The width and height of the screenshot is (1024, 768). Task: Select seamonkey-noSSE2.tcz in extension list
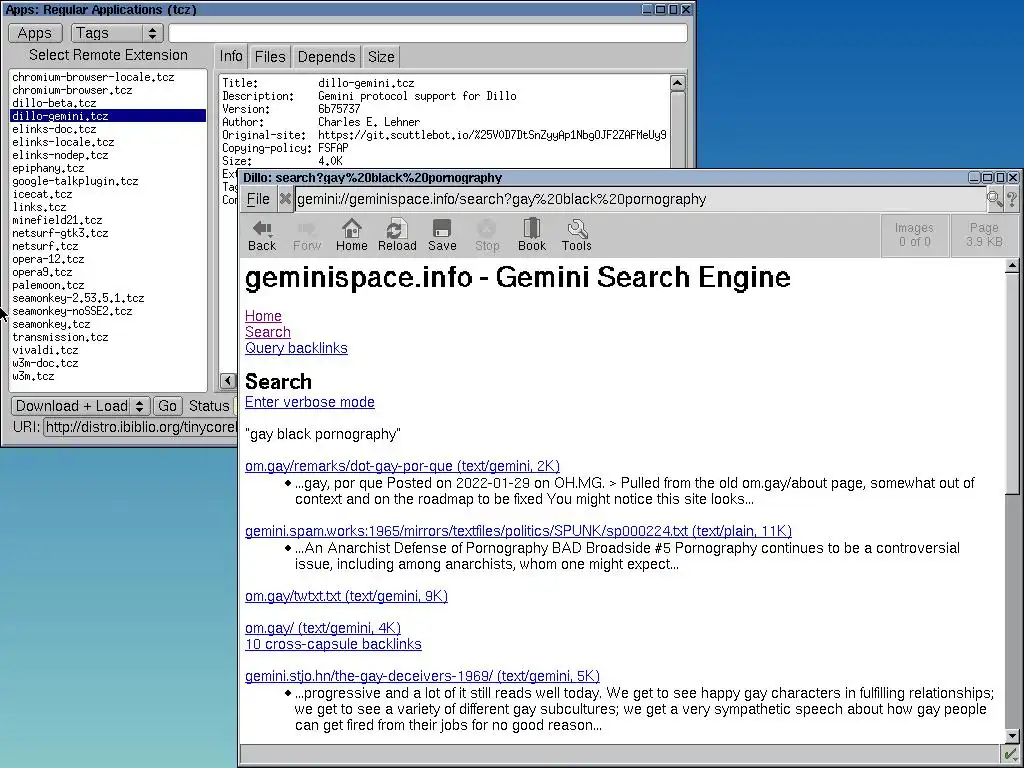(x=108, y=312)
